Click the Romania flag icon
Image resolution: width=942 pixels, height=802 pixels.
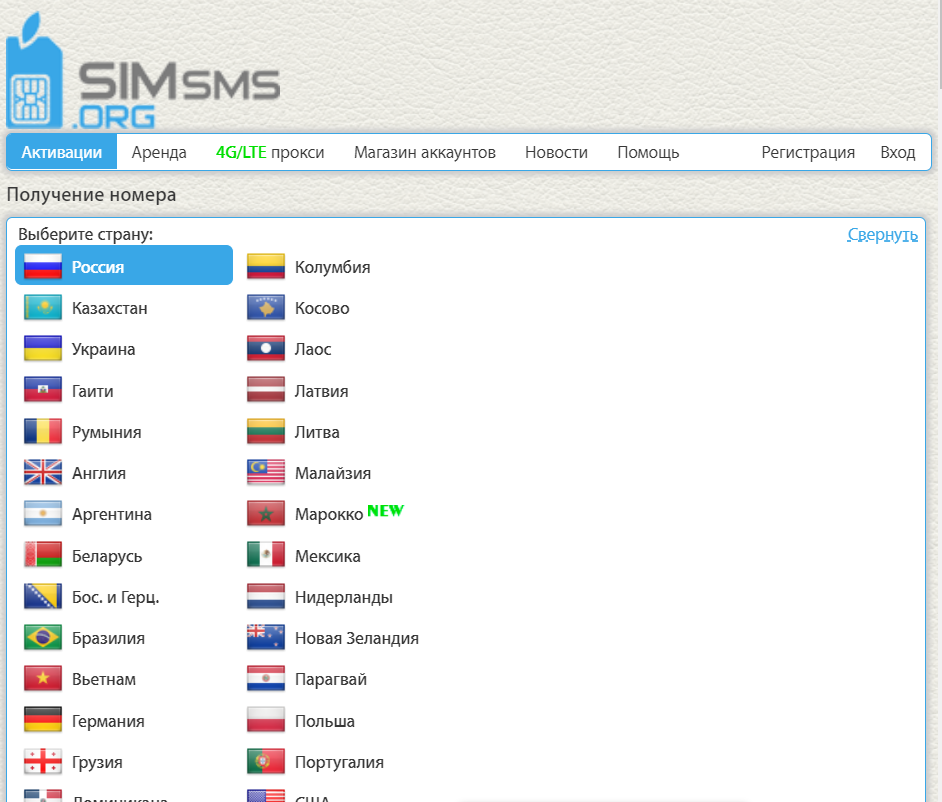(x=43, y=431)
